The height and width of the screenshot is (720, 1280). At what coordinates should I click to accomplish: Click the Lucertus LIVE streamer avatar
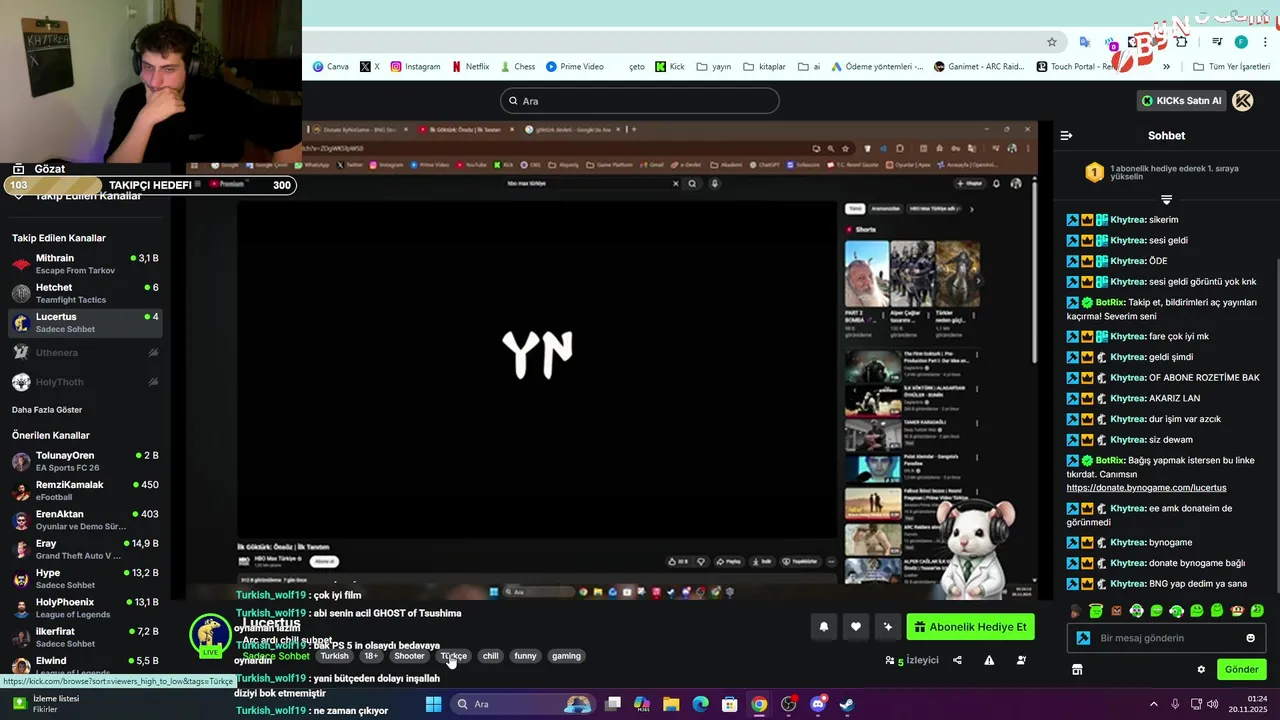210,636
